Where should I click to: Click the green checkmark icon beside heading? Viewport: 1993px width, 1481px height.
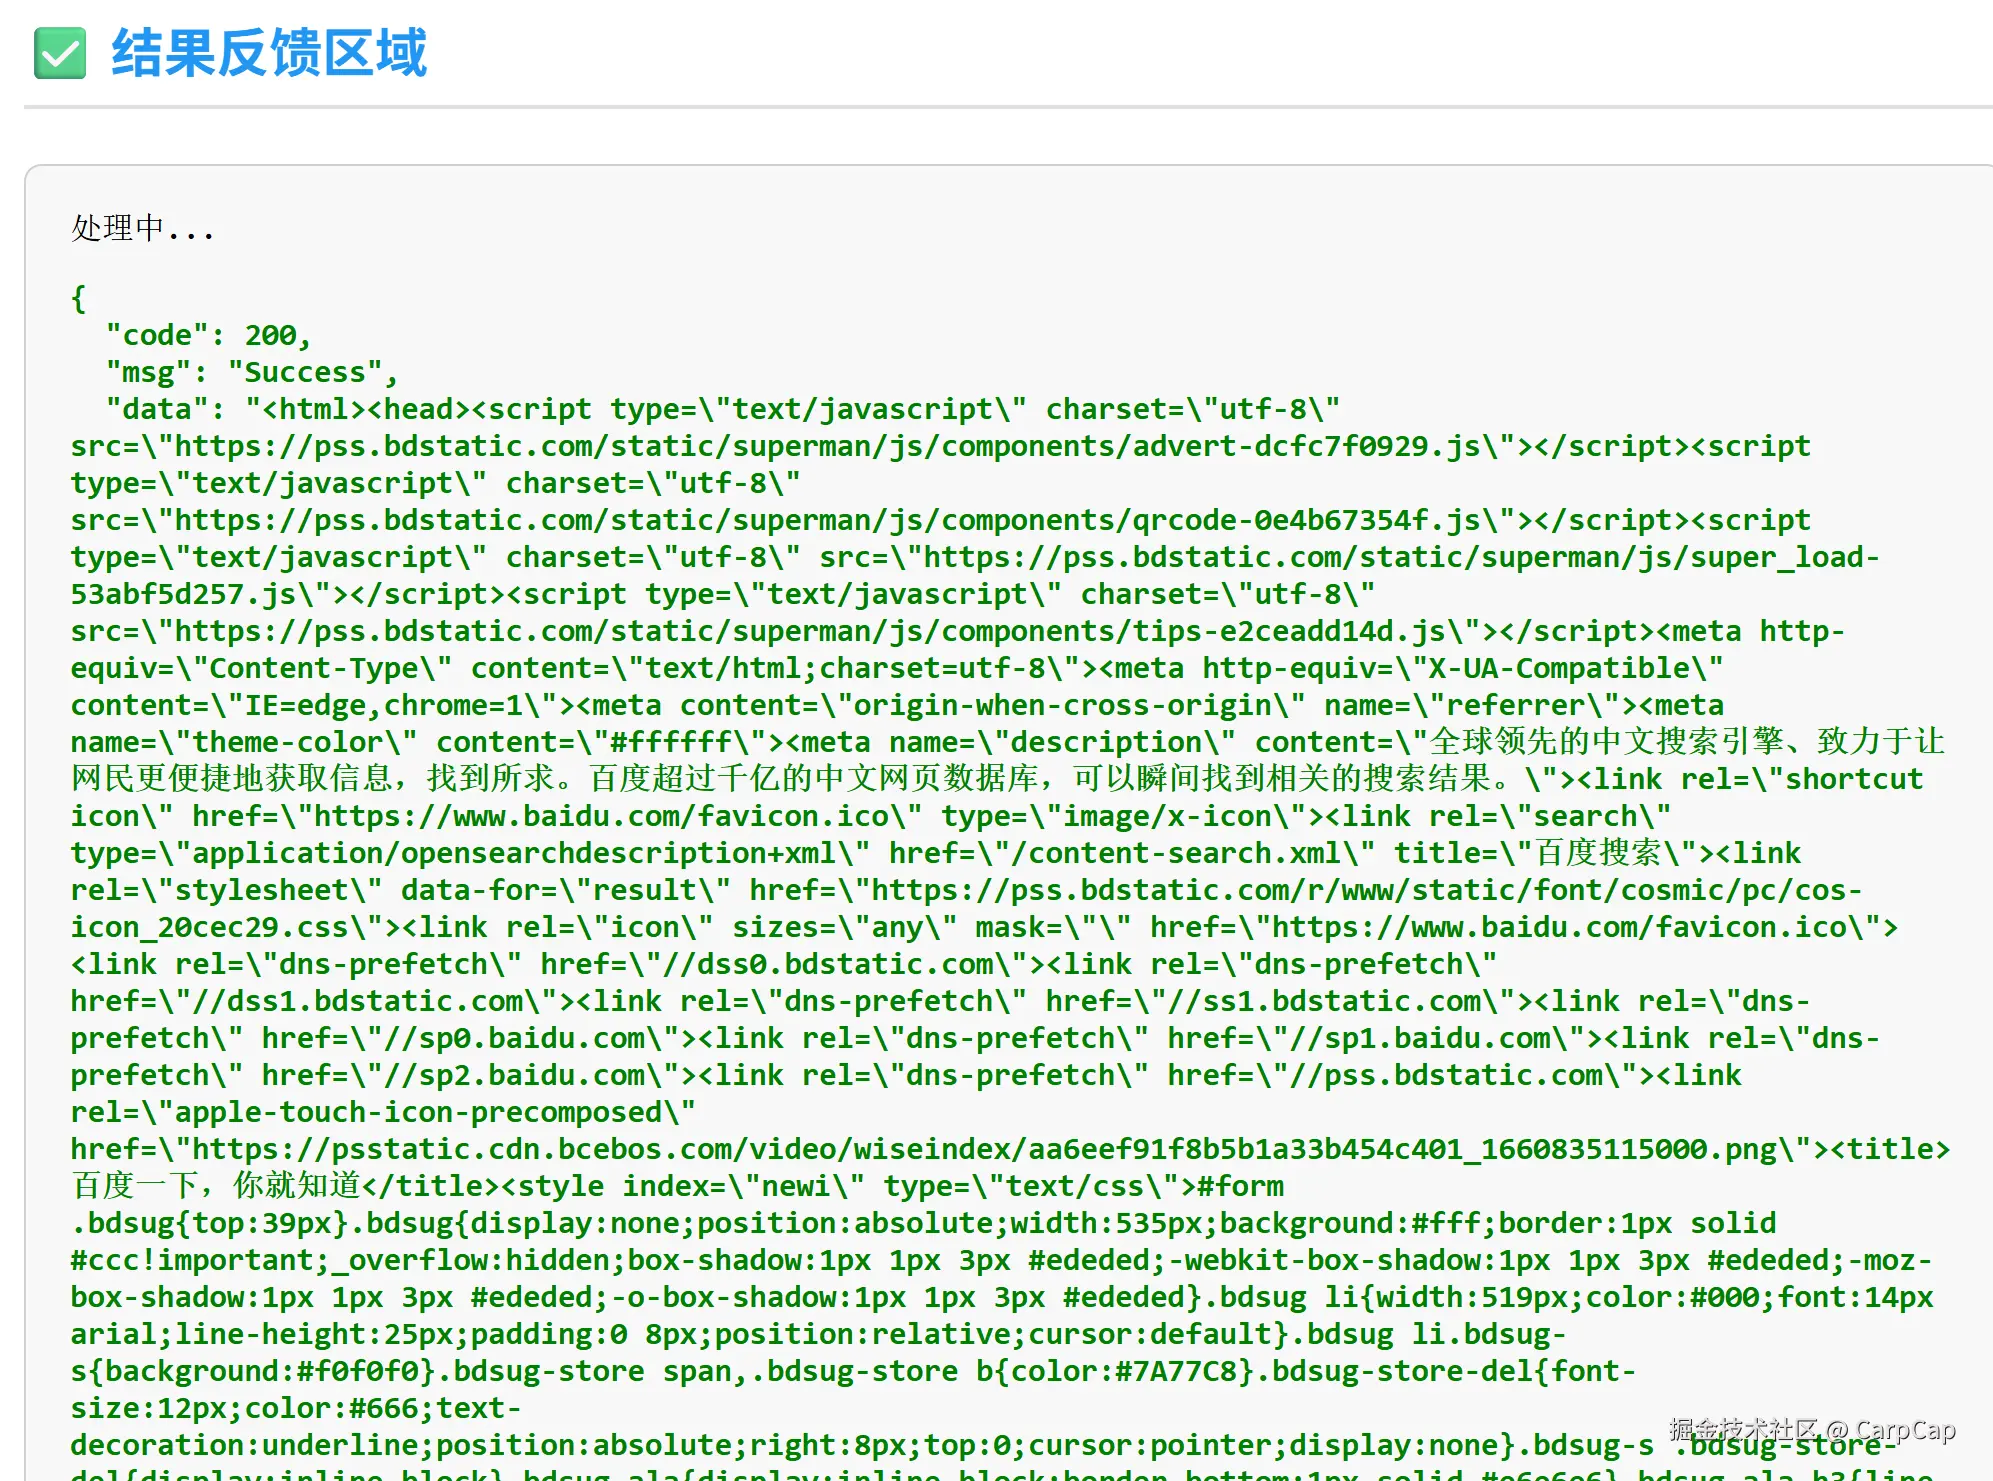59,53
